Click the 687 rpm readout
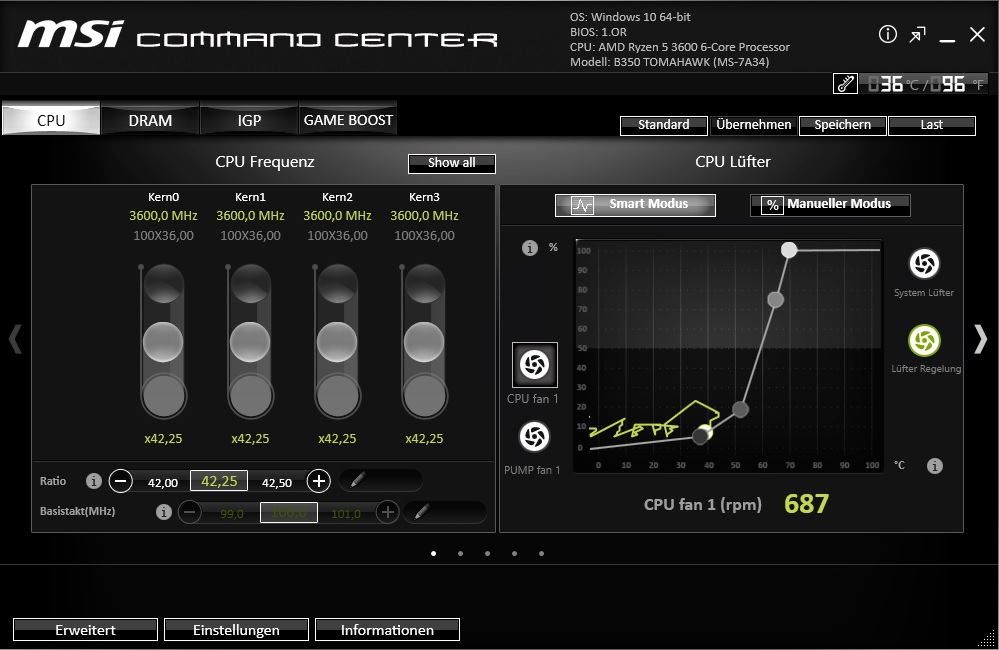Viewport: 999px width, 650px height. [806, 504]
